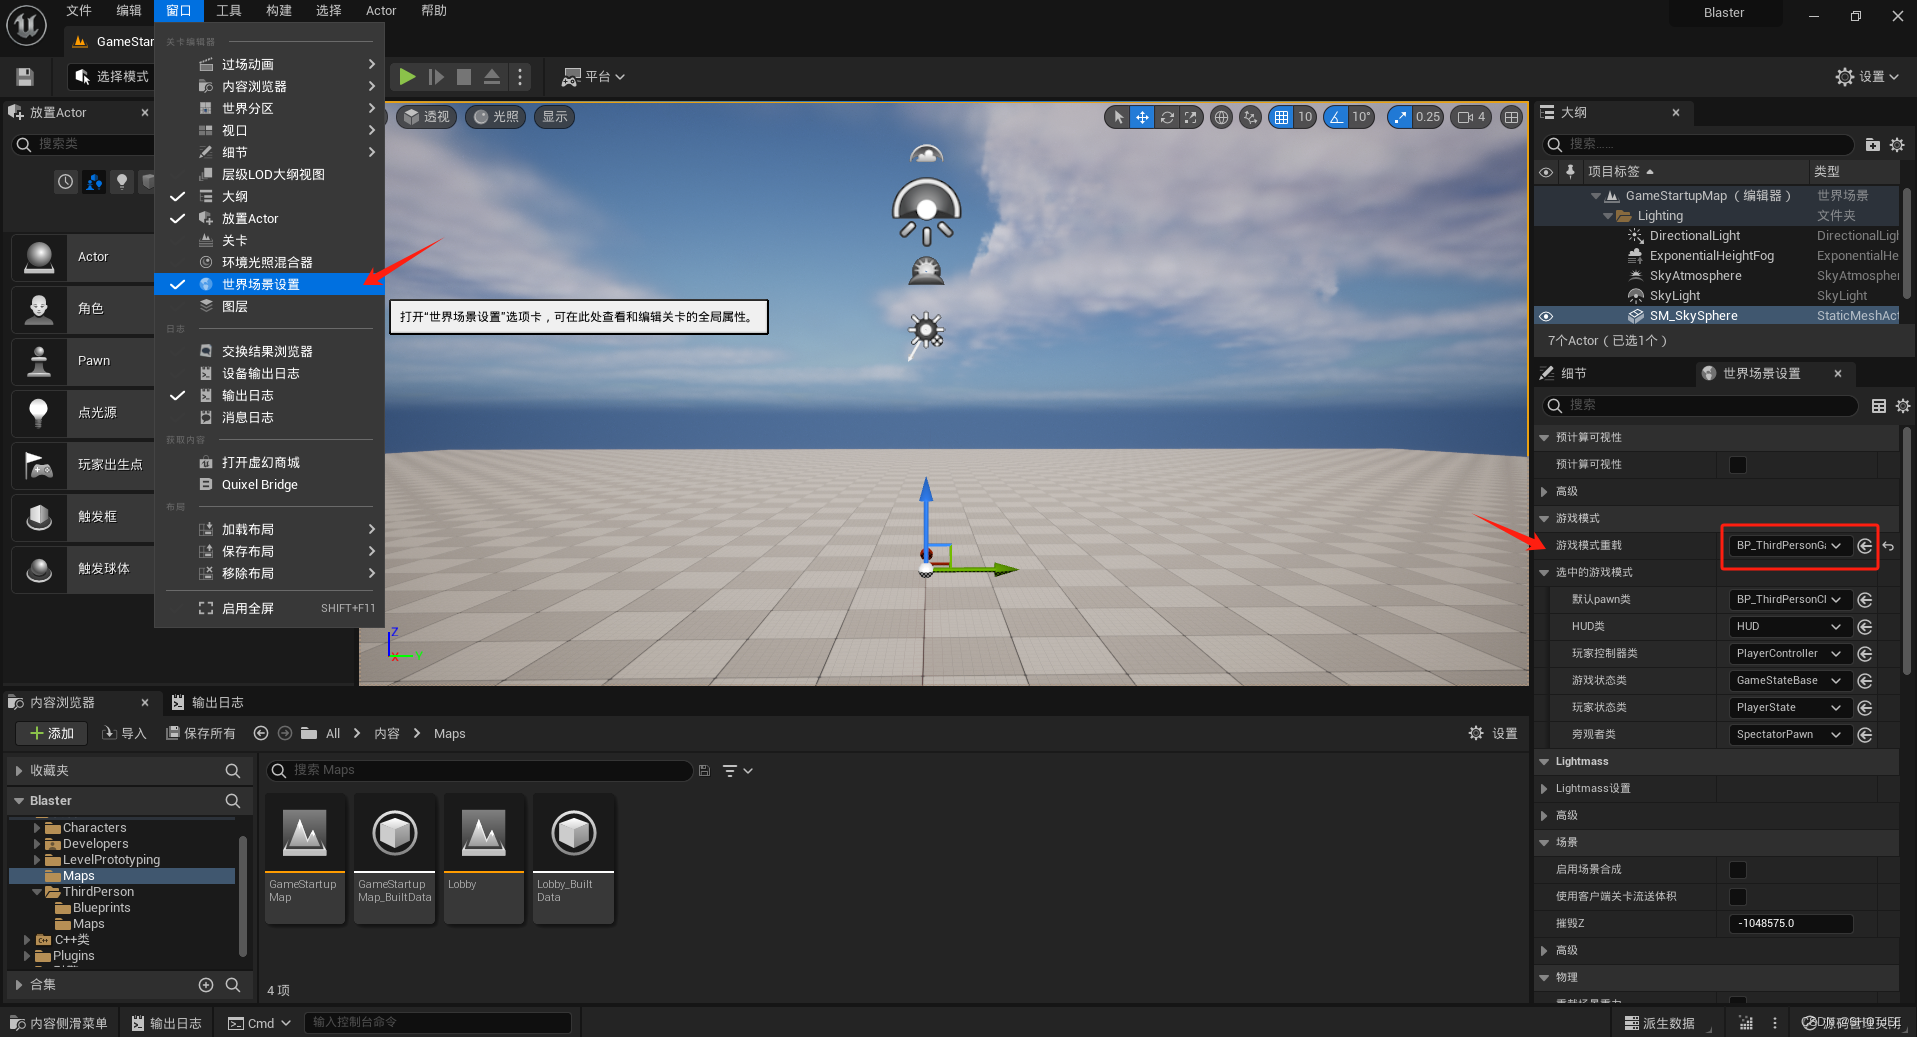Expand Characters folder in tree

click(x=37, y=828)
